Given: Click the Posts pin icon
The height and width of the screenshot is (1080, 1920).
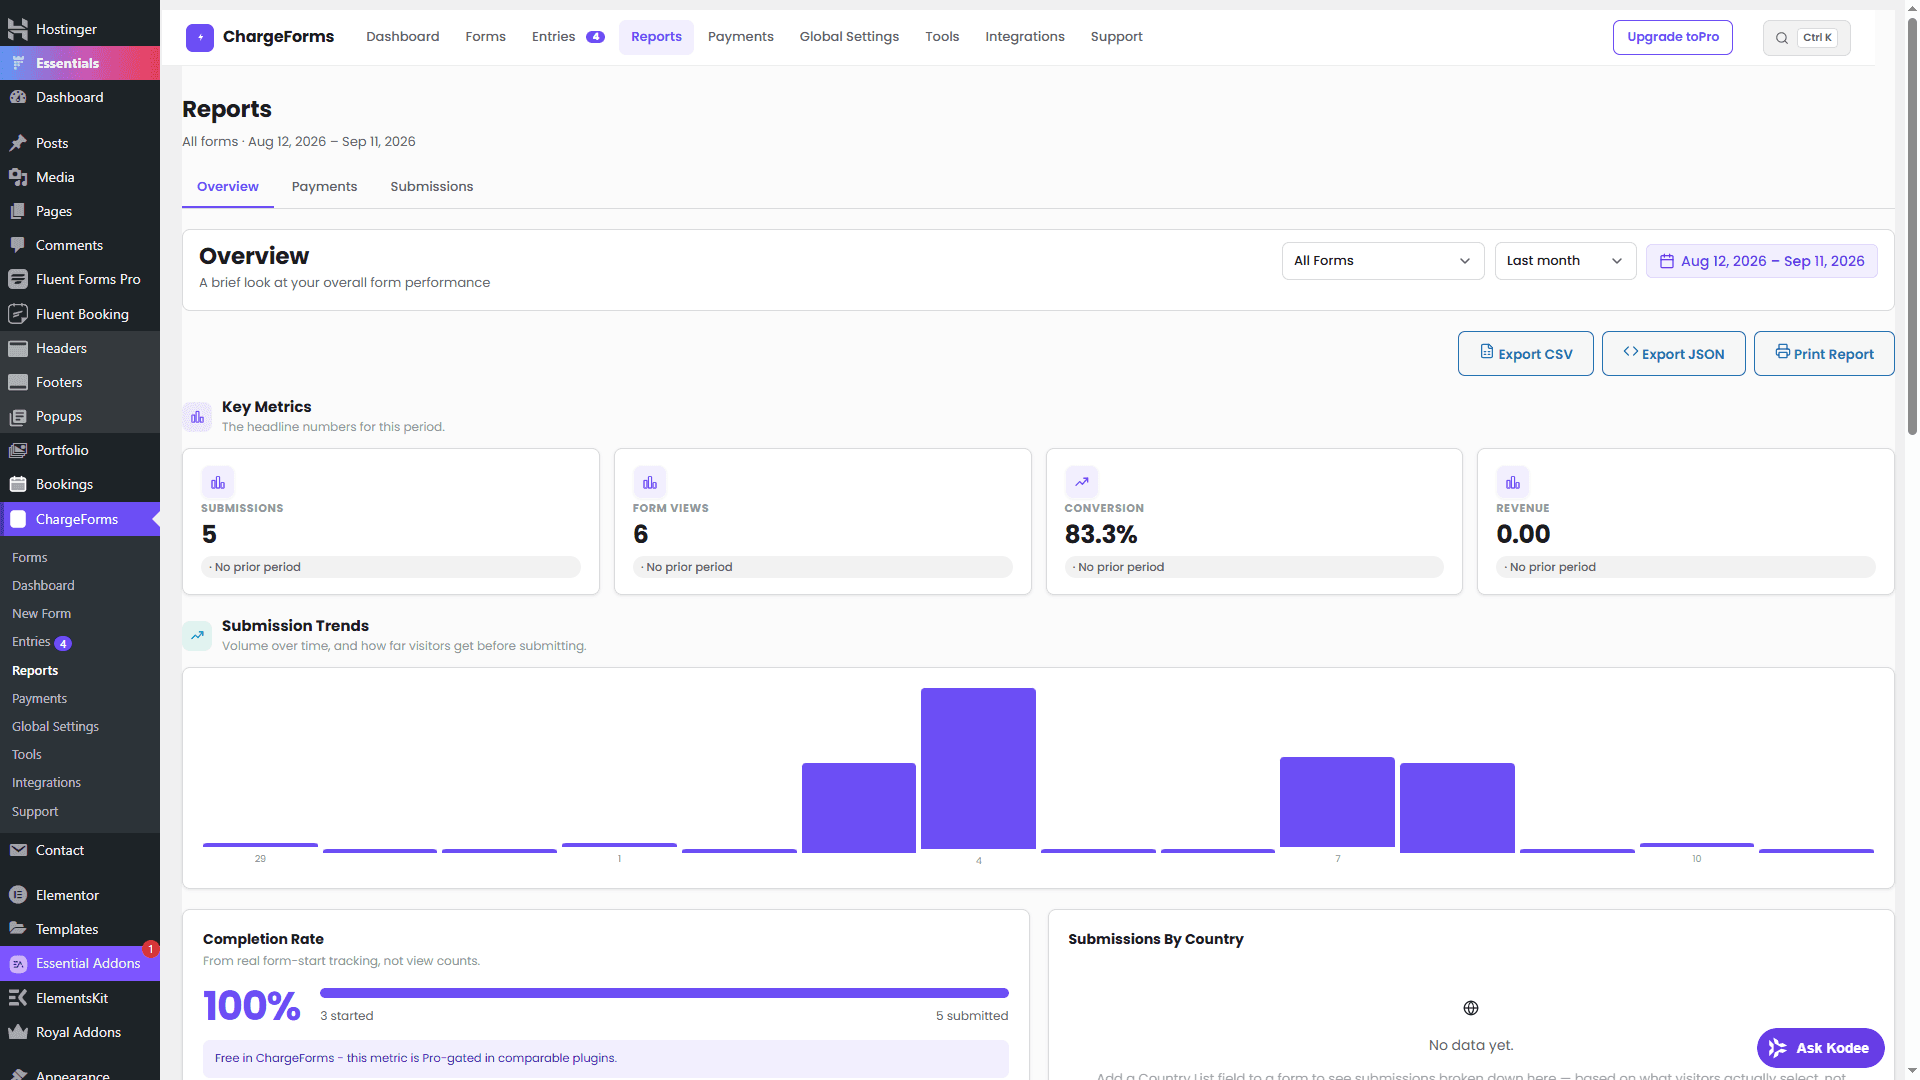Looking at the screenshot, I should 18,143.
